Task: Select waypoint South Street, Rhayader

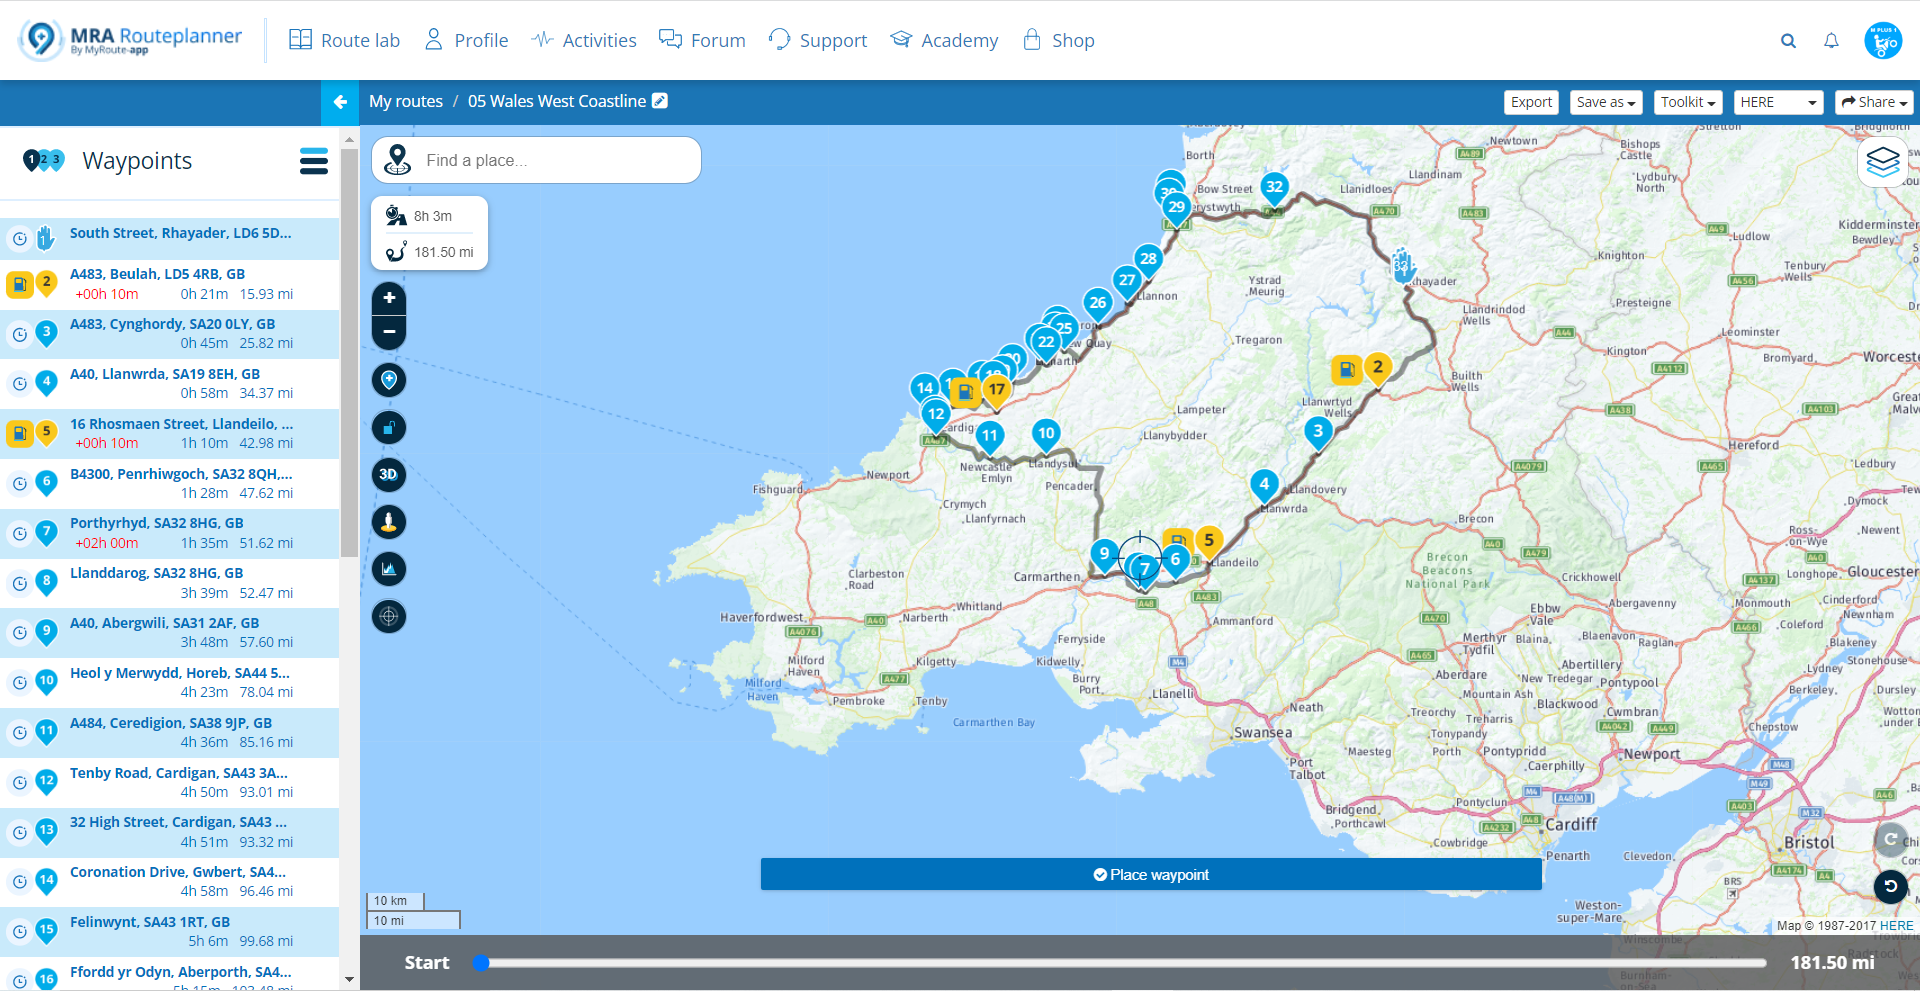Action: (170, 239)
